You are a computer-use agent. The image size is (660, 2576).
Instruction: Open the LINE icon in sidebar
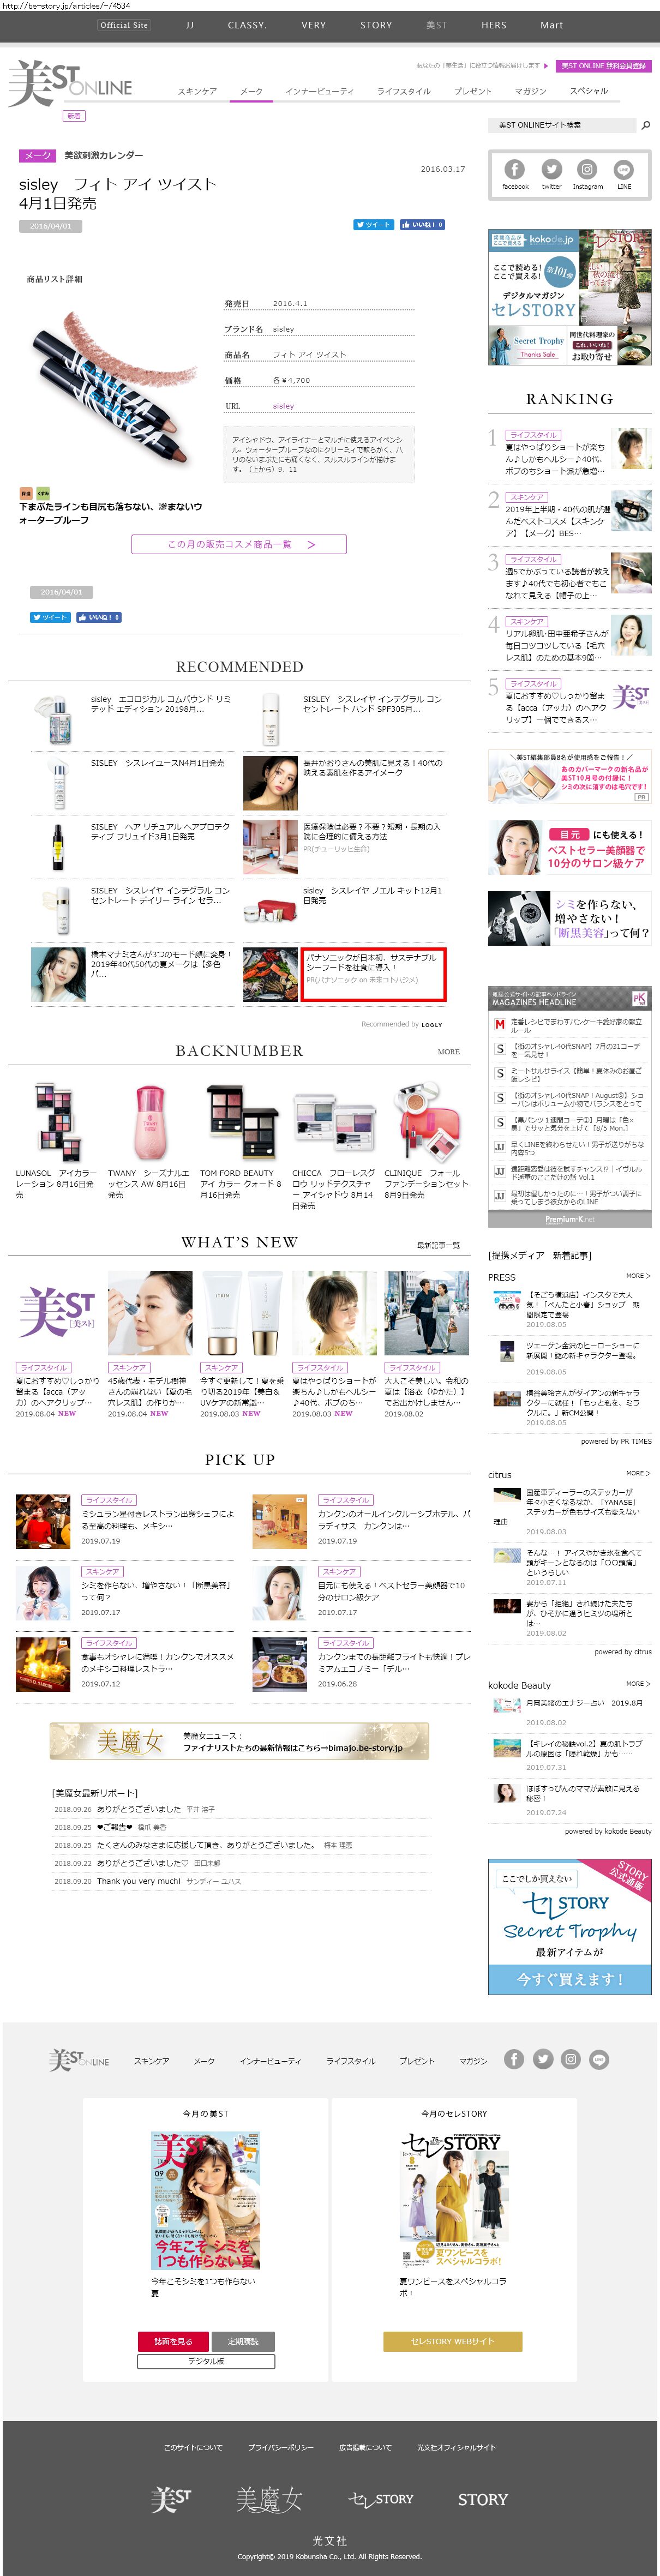pos(624,170)
